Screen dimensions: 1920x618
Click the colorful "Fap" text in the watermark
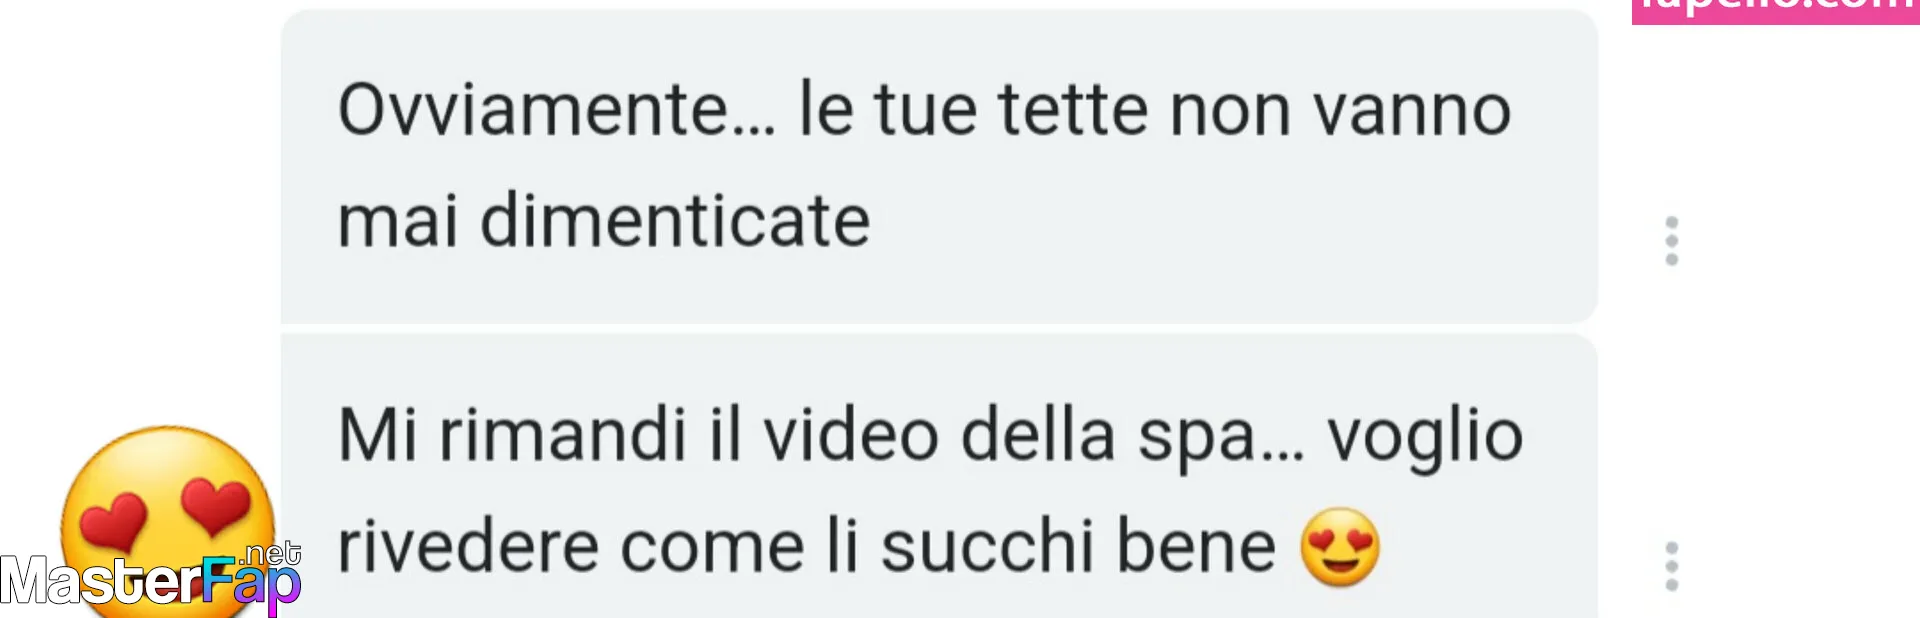251,585
